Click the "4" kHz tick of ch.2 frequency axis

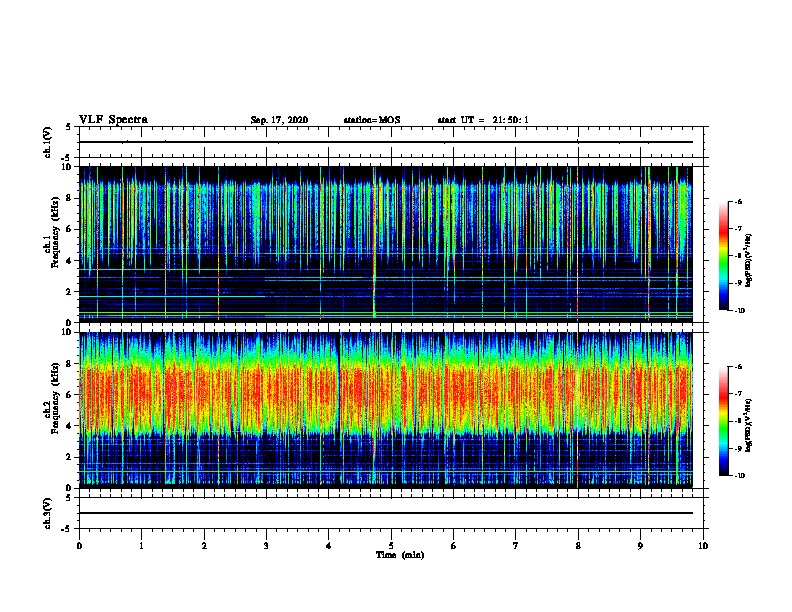pos(70,426)
